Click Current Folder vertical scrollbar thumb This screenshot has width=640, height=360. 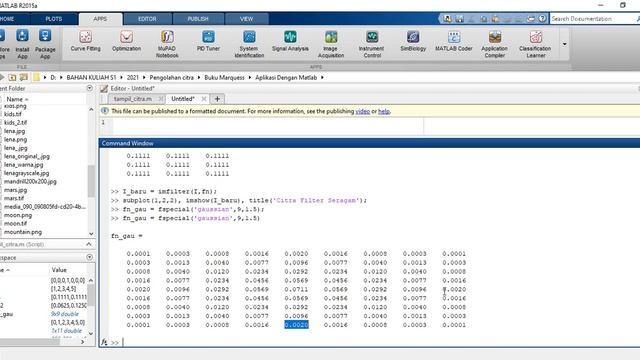tap(91, 181)
